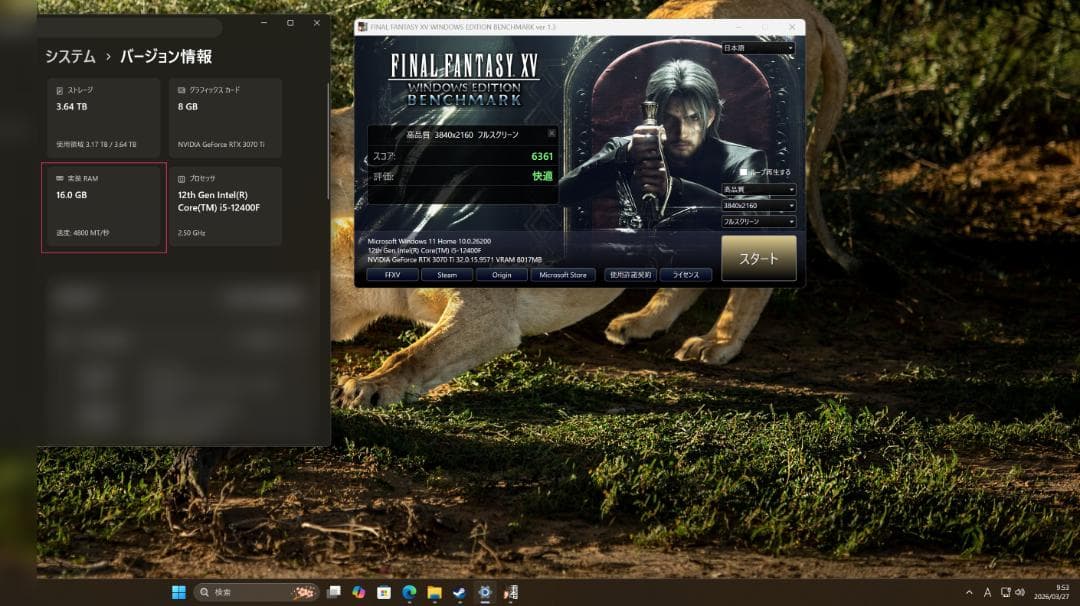Open Microsoft Store taskbar icon
Viewport: 1080px width, 606px height.
pyautogui.click(x=384, y=592)
